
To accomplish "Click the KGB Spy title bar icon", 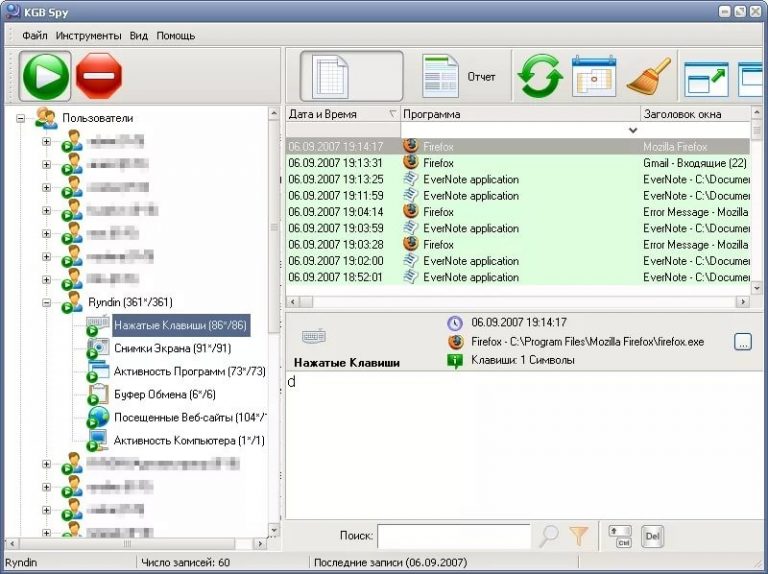I will pyautogui.click(x=12, y=10).
